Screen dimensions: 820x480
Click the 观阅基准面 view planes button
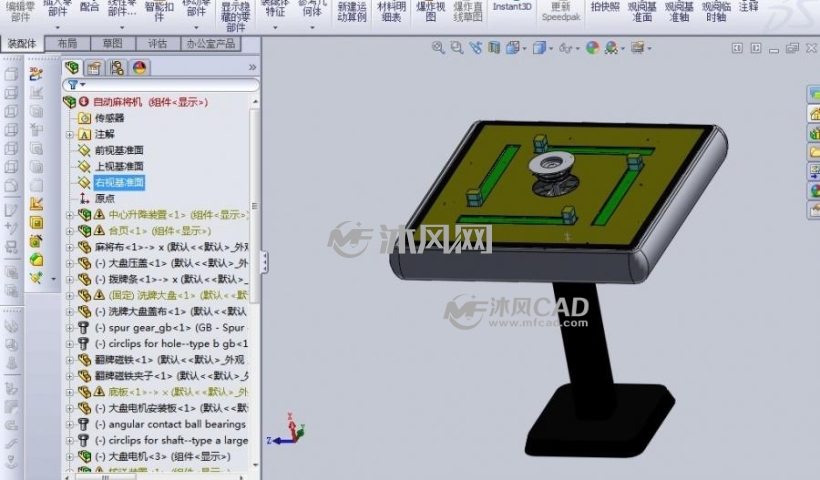point(642,10)
